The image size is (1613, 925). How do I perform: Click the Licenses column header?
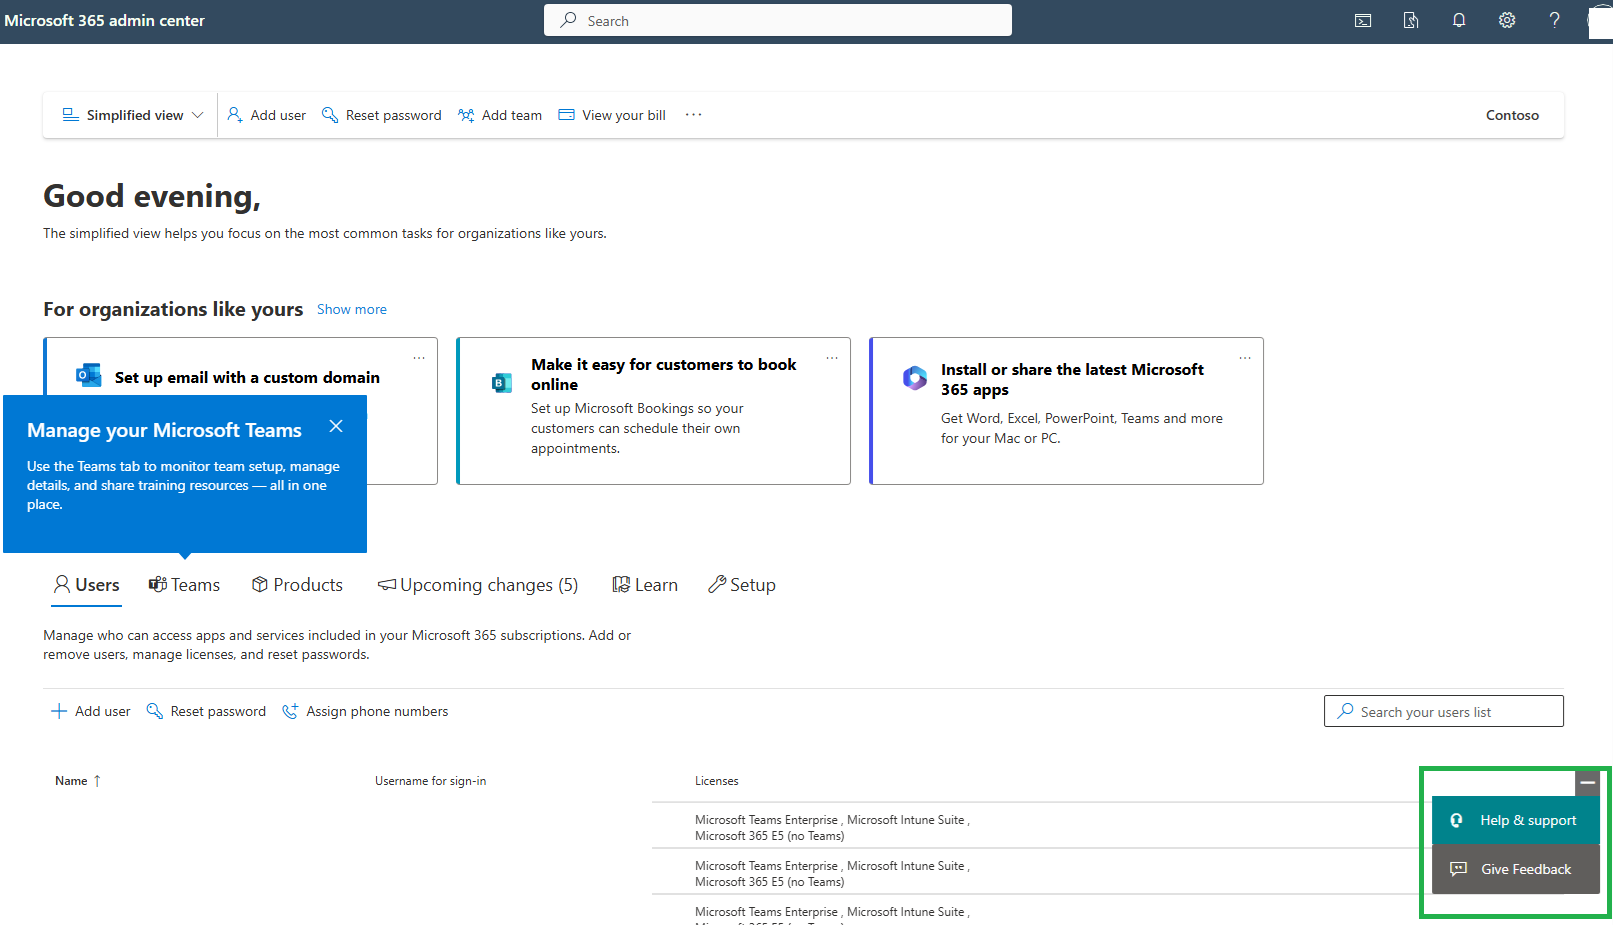(x=717, y=781)
